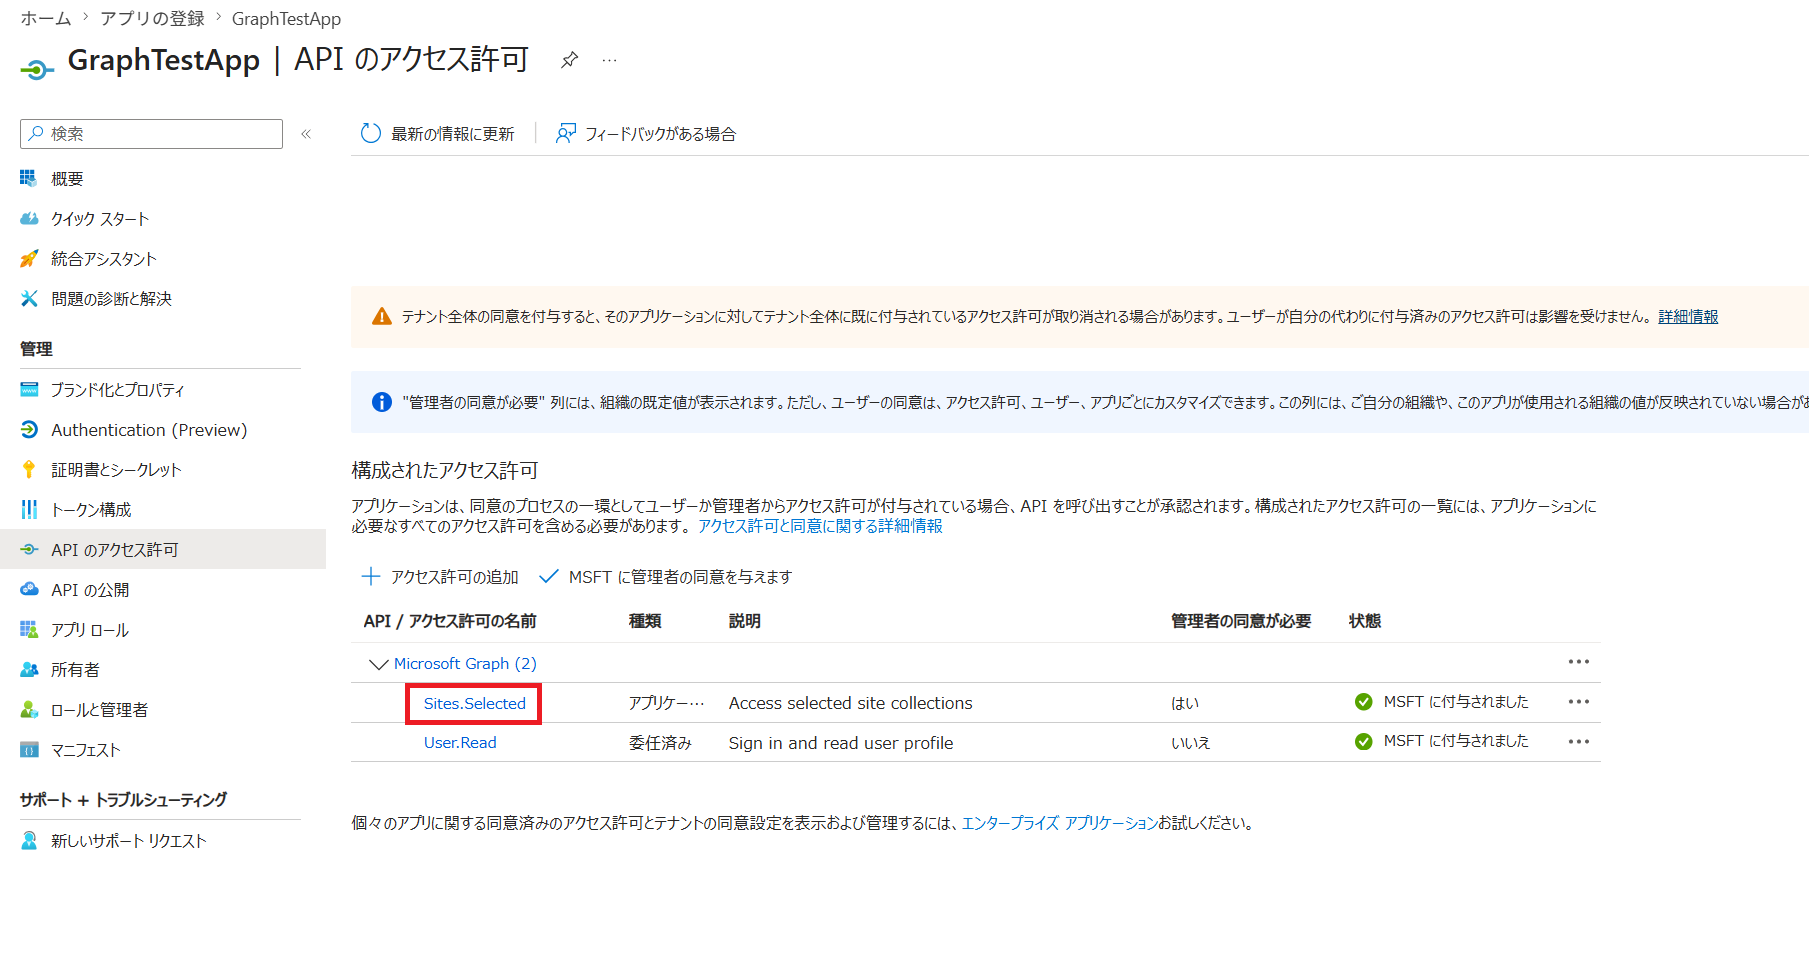Pin the GraphTestApp blade with pushpin icon
The image size is (1809, 956).
click(569, 60)
